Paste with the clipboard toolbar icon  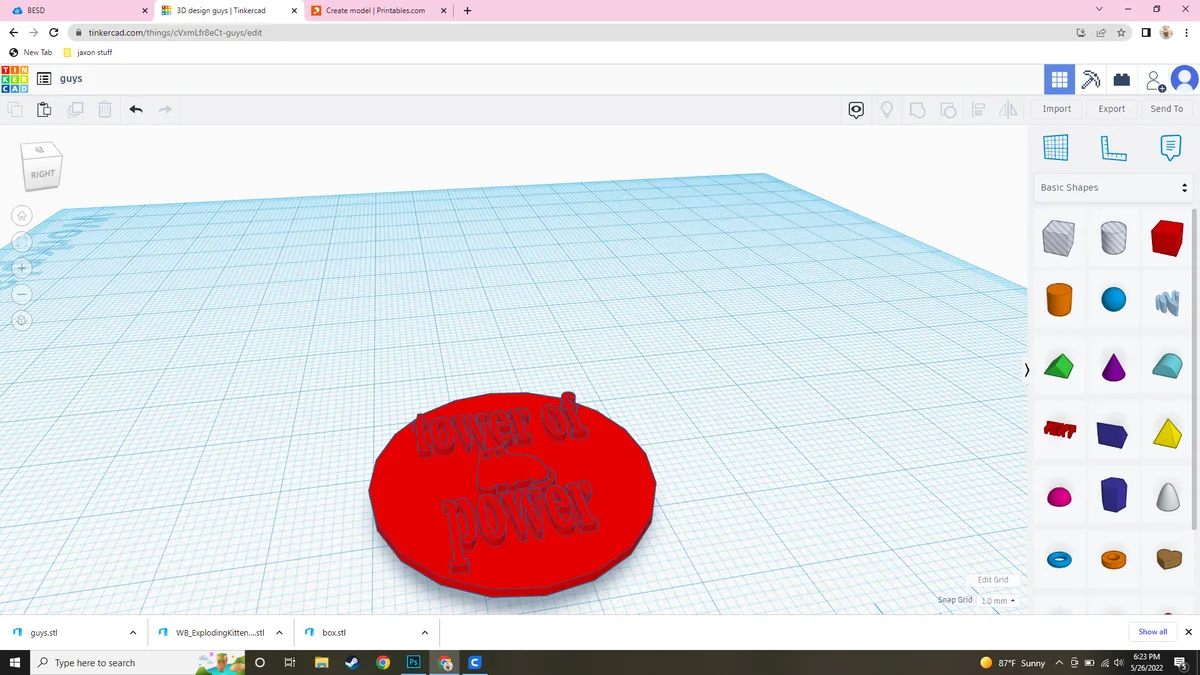[x=44, y=110]
